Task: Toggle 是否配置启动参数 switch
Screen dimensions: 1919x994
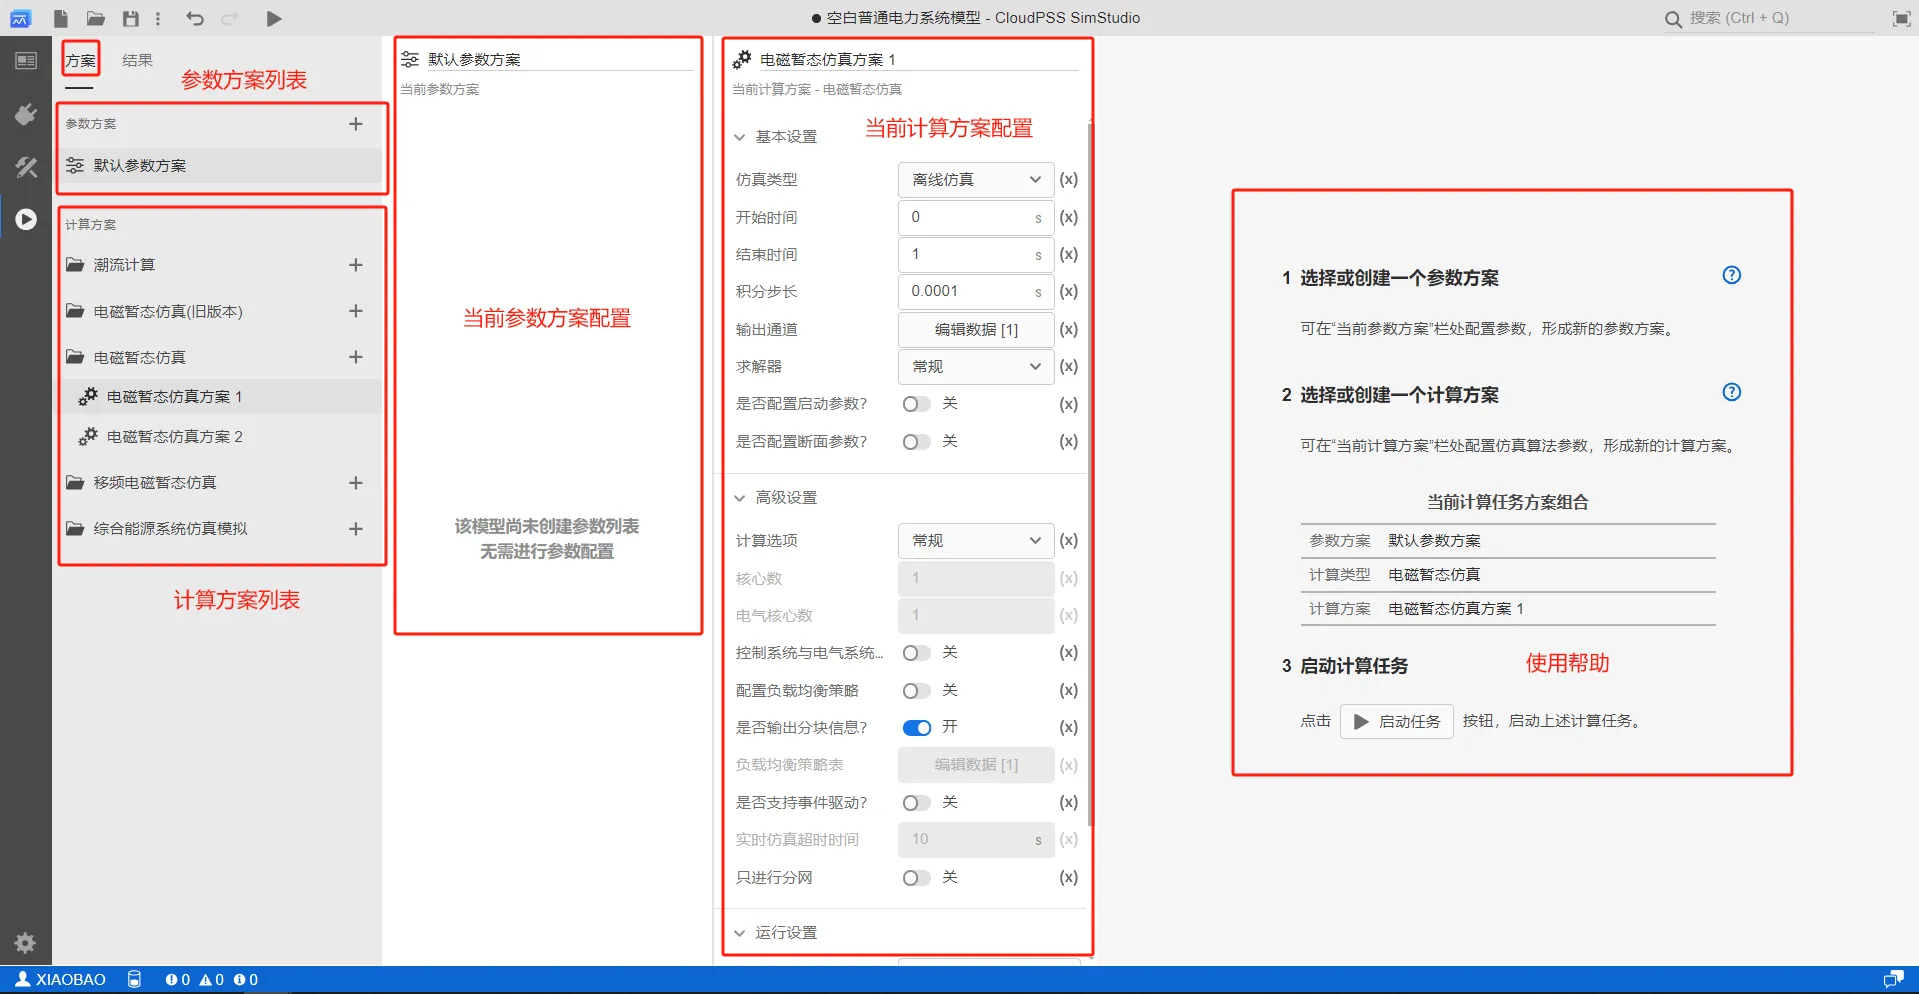Action: pyautogui.click(x=916, y=404)
